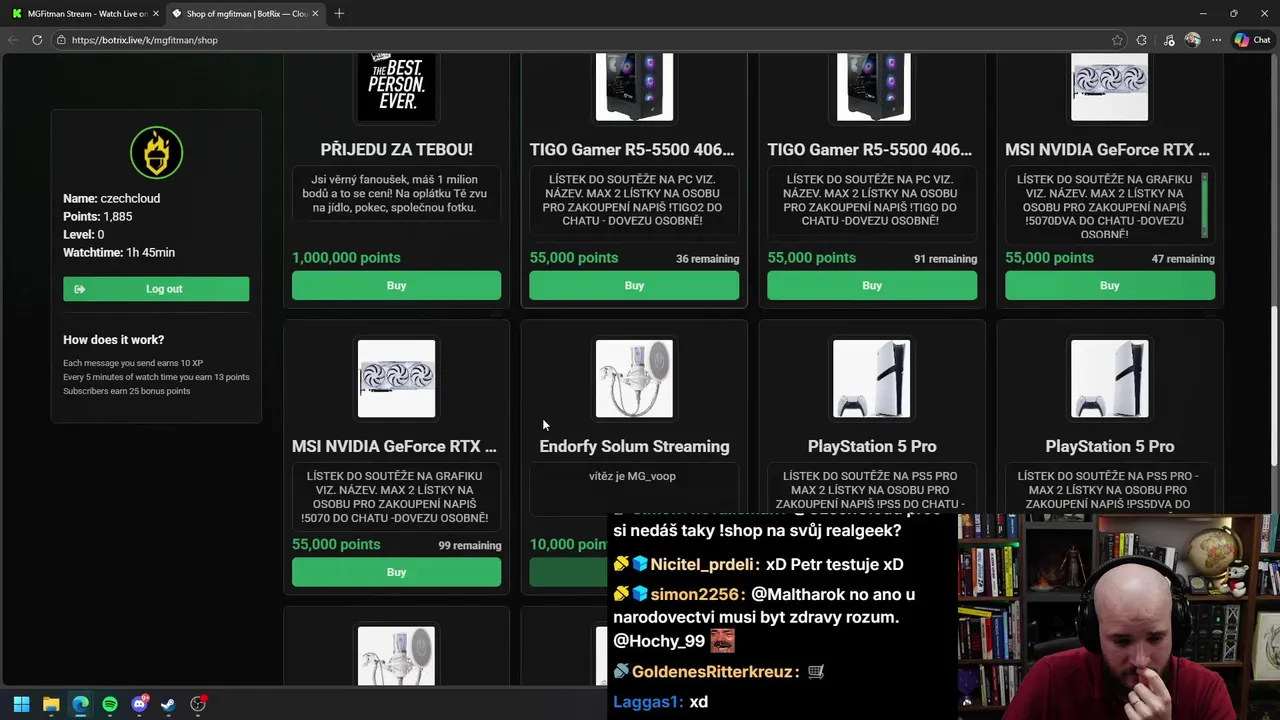Click the 'Name: czechcloud' line
The image size is (1280, 720).
click(x=111, y=199)
